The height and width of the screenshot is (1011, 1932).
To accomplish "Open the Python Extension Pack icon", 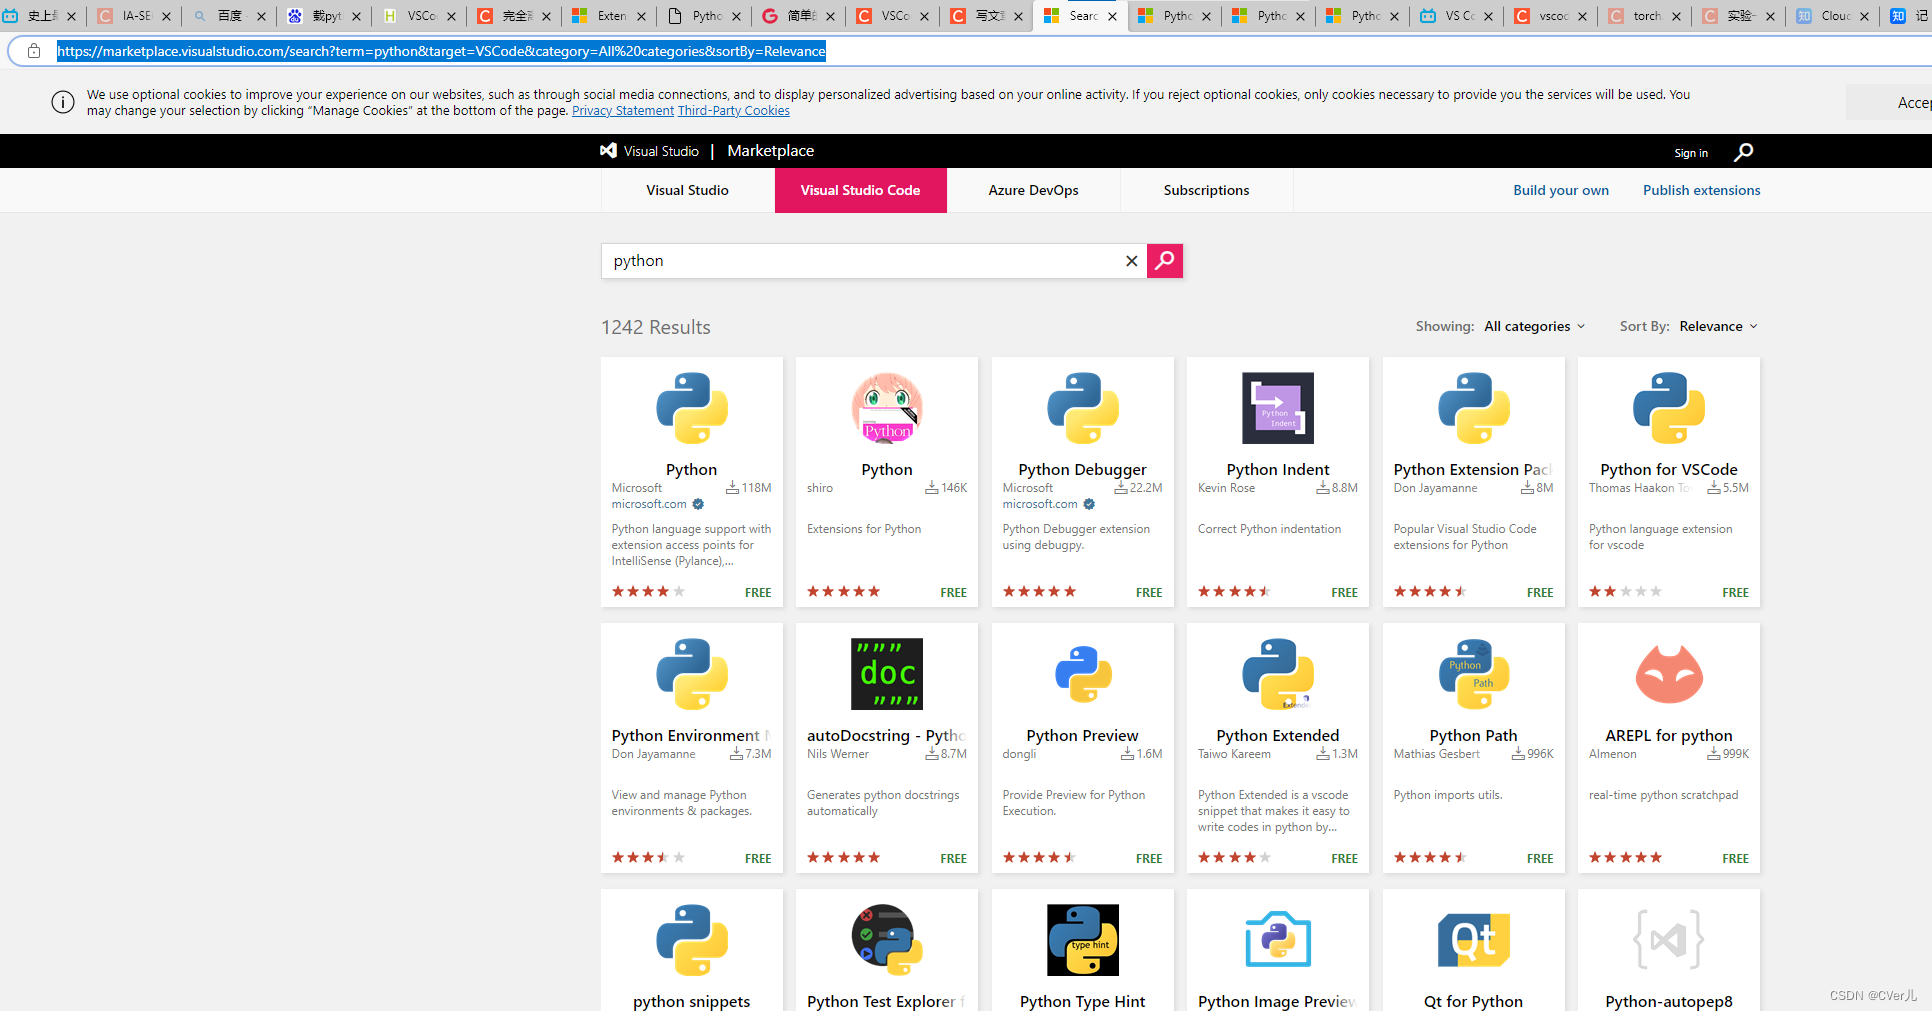I will [x=1474, y=408].
